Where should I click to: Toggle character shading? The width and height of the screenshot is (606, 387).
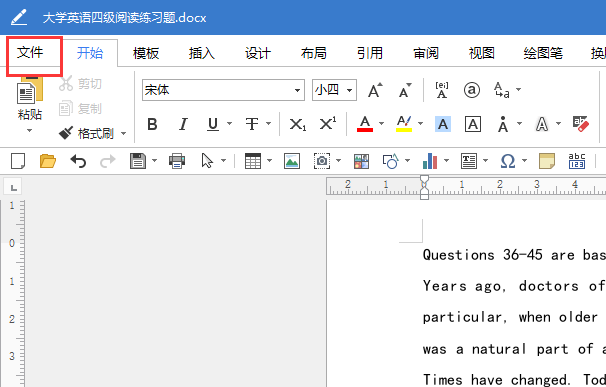point(443,124)
